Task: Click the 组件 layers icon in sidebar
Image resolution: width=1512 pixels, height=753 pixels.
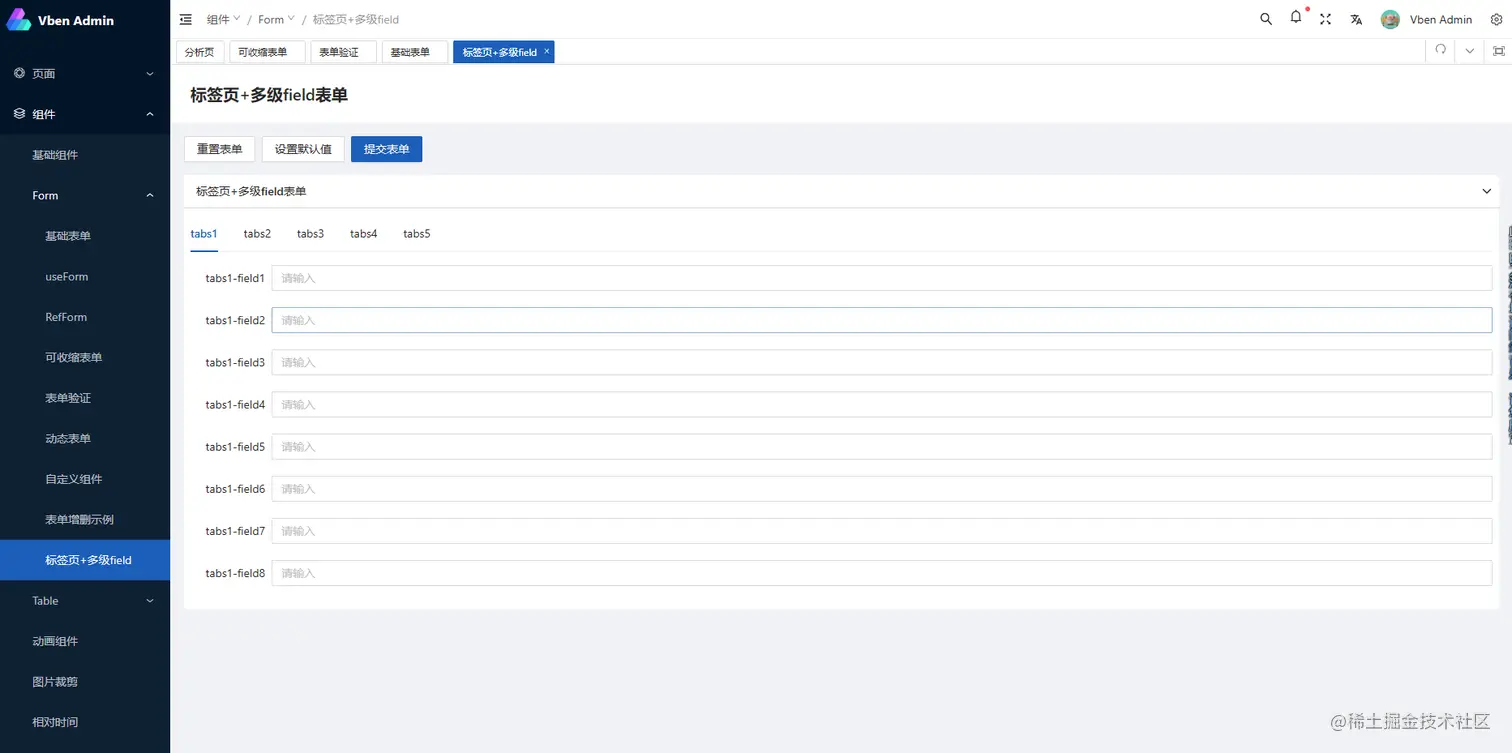Action: coord(19,114)
